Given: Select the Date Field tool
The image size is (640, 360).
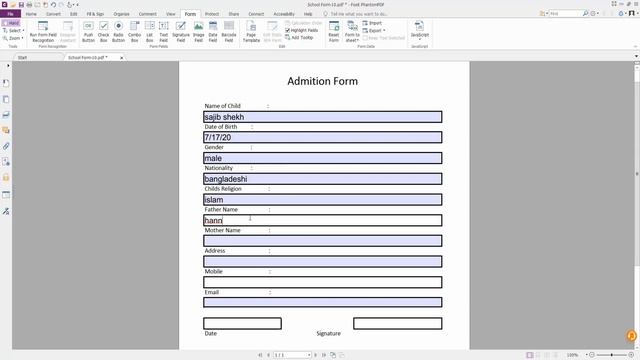Looking at the screenshot, I should (213, 31).
